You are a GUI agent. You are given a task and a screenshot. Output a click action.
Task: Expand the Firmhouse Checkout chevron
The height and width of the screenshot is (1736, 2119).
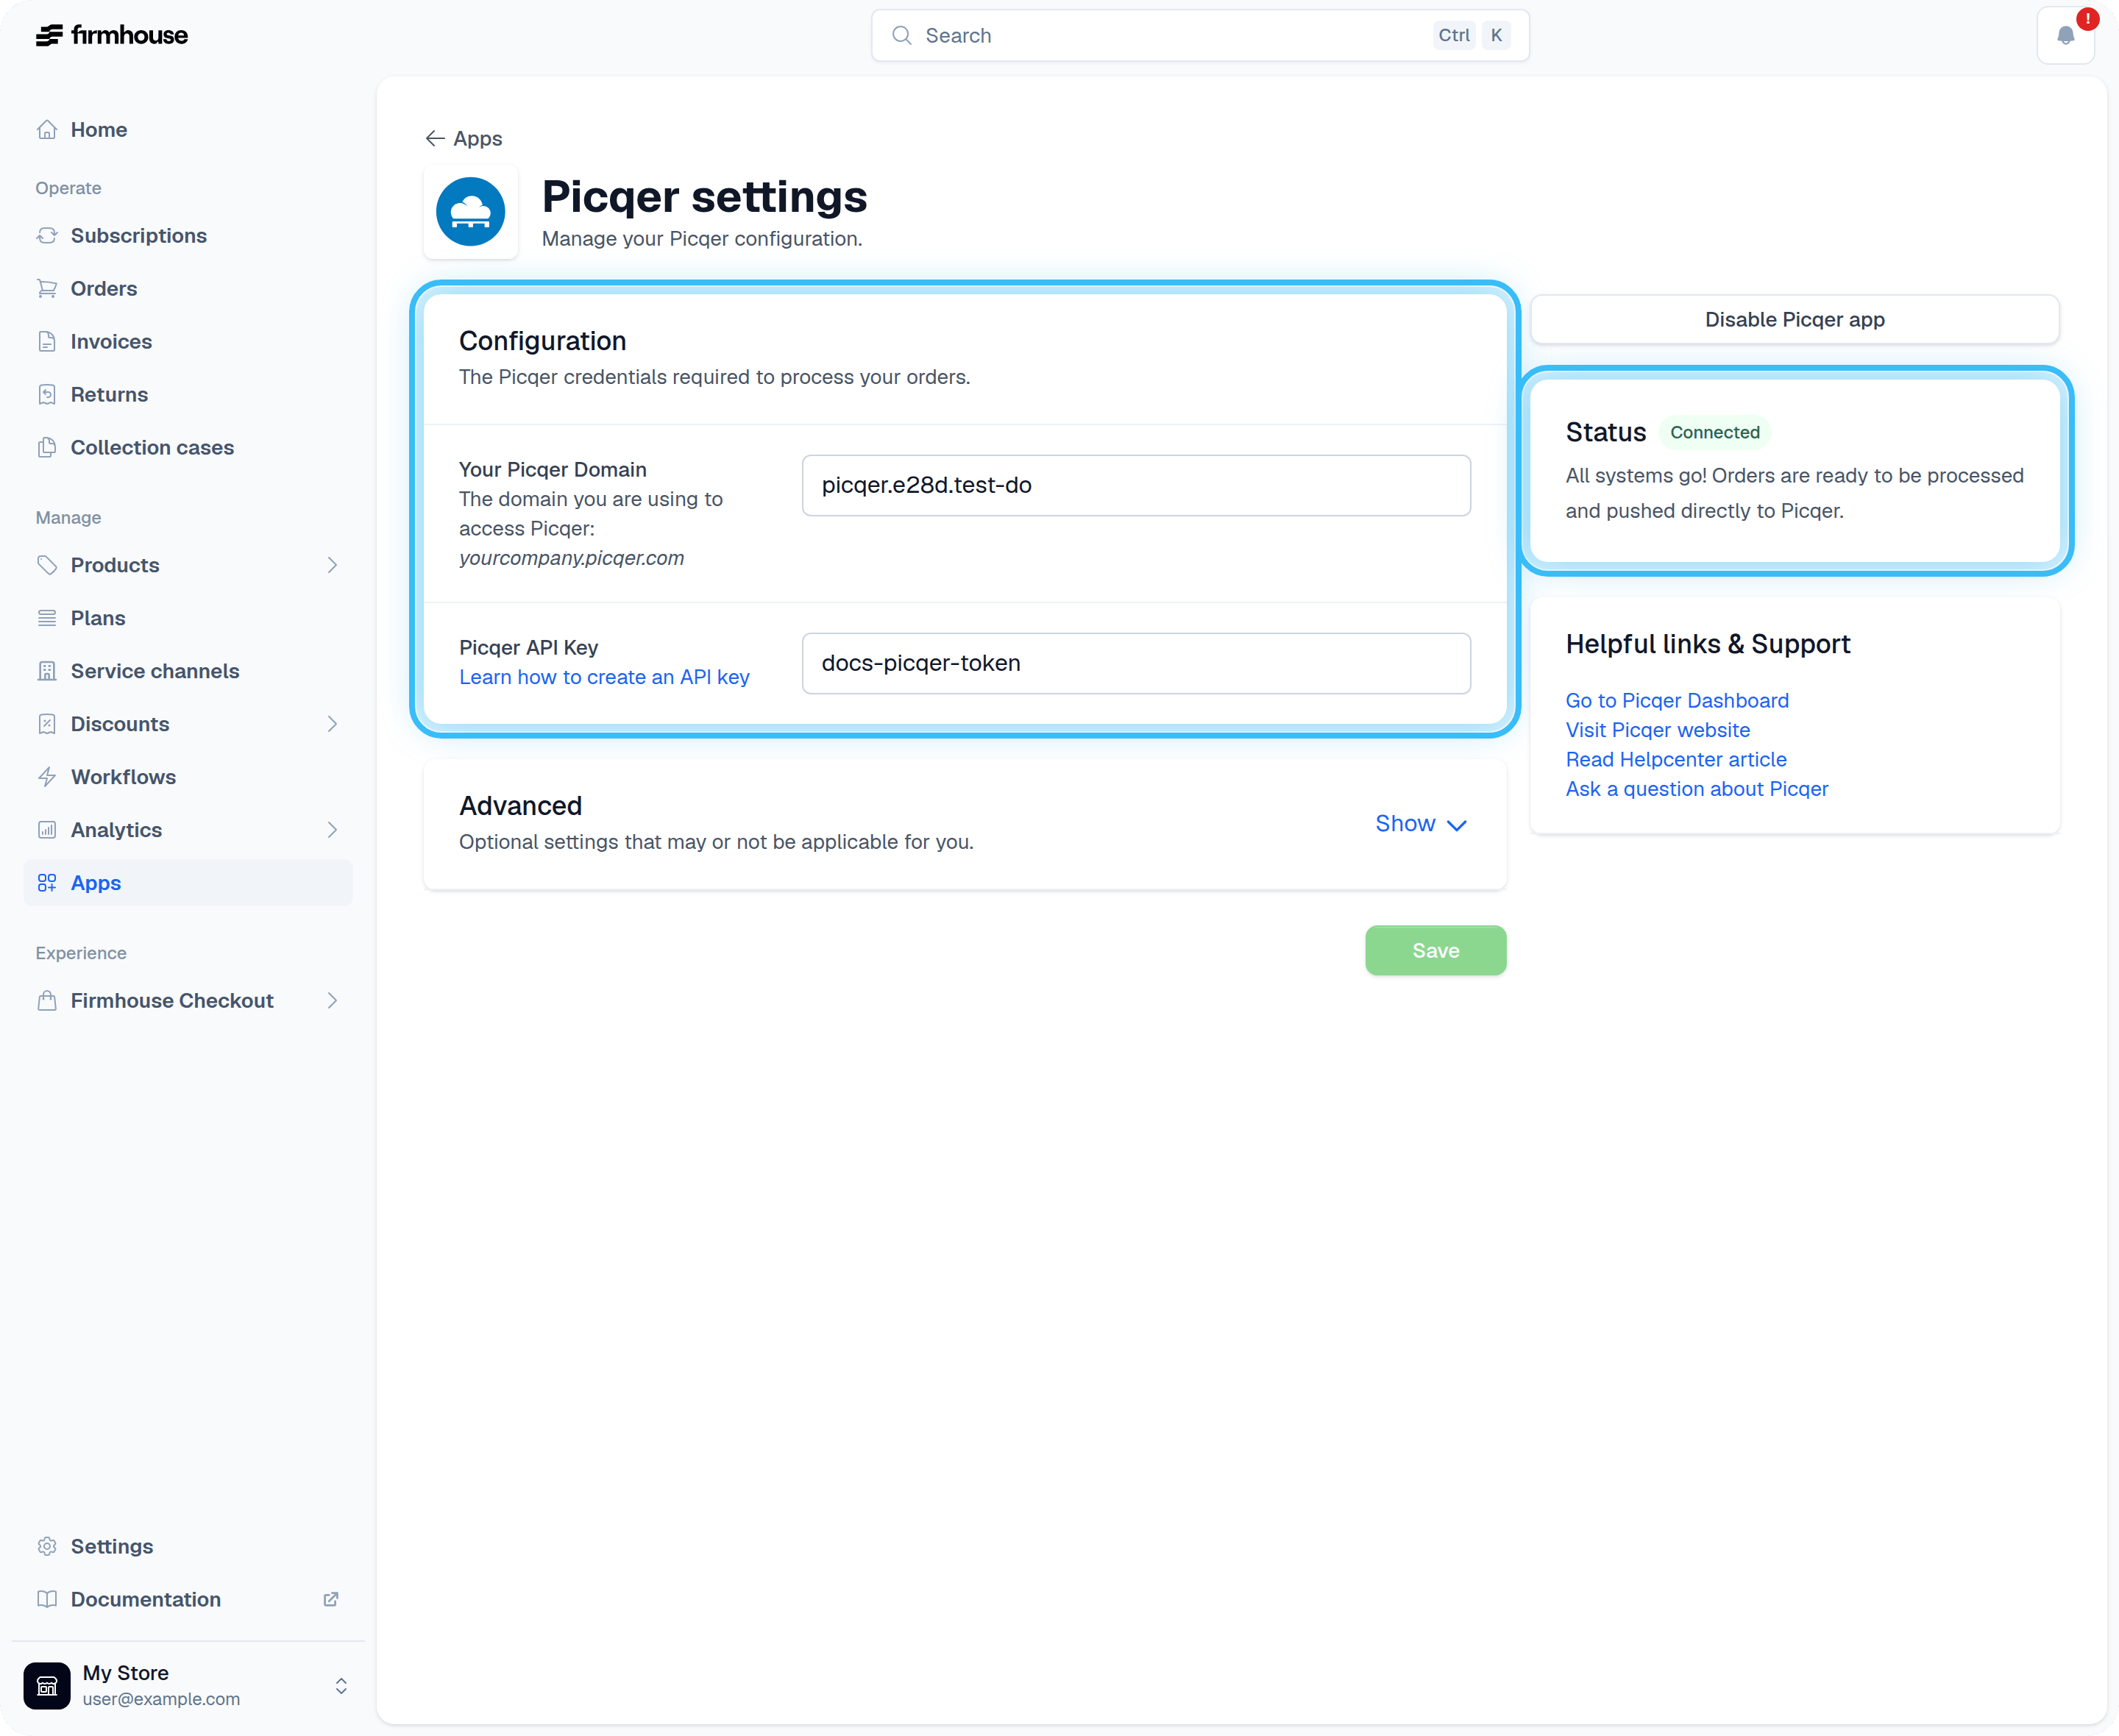(332, 1001)
